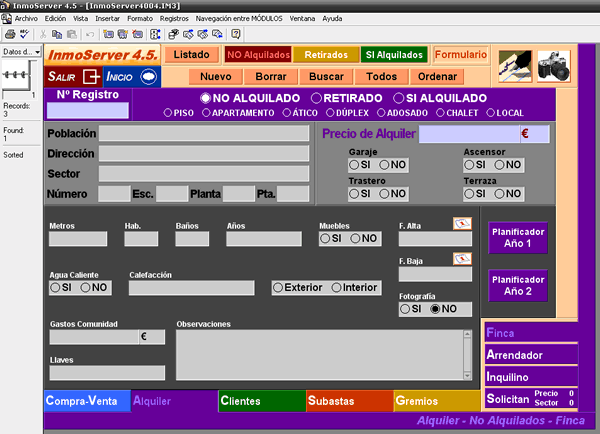Viewport: 600px width, 434px height.
Task: Open the Ventana menu
Action: (302, 18)
